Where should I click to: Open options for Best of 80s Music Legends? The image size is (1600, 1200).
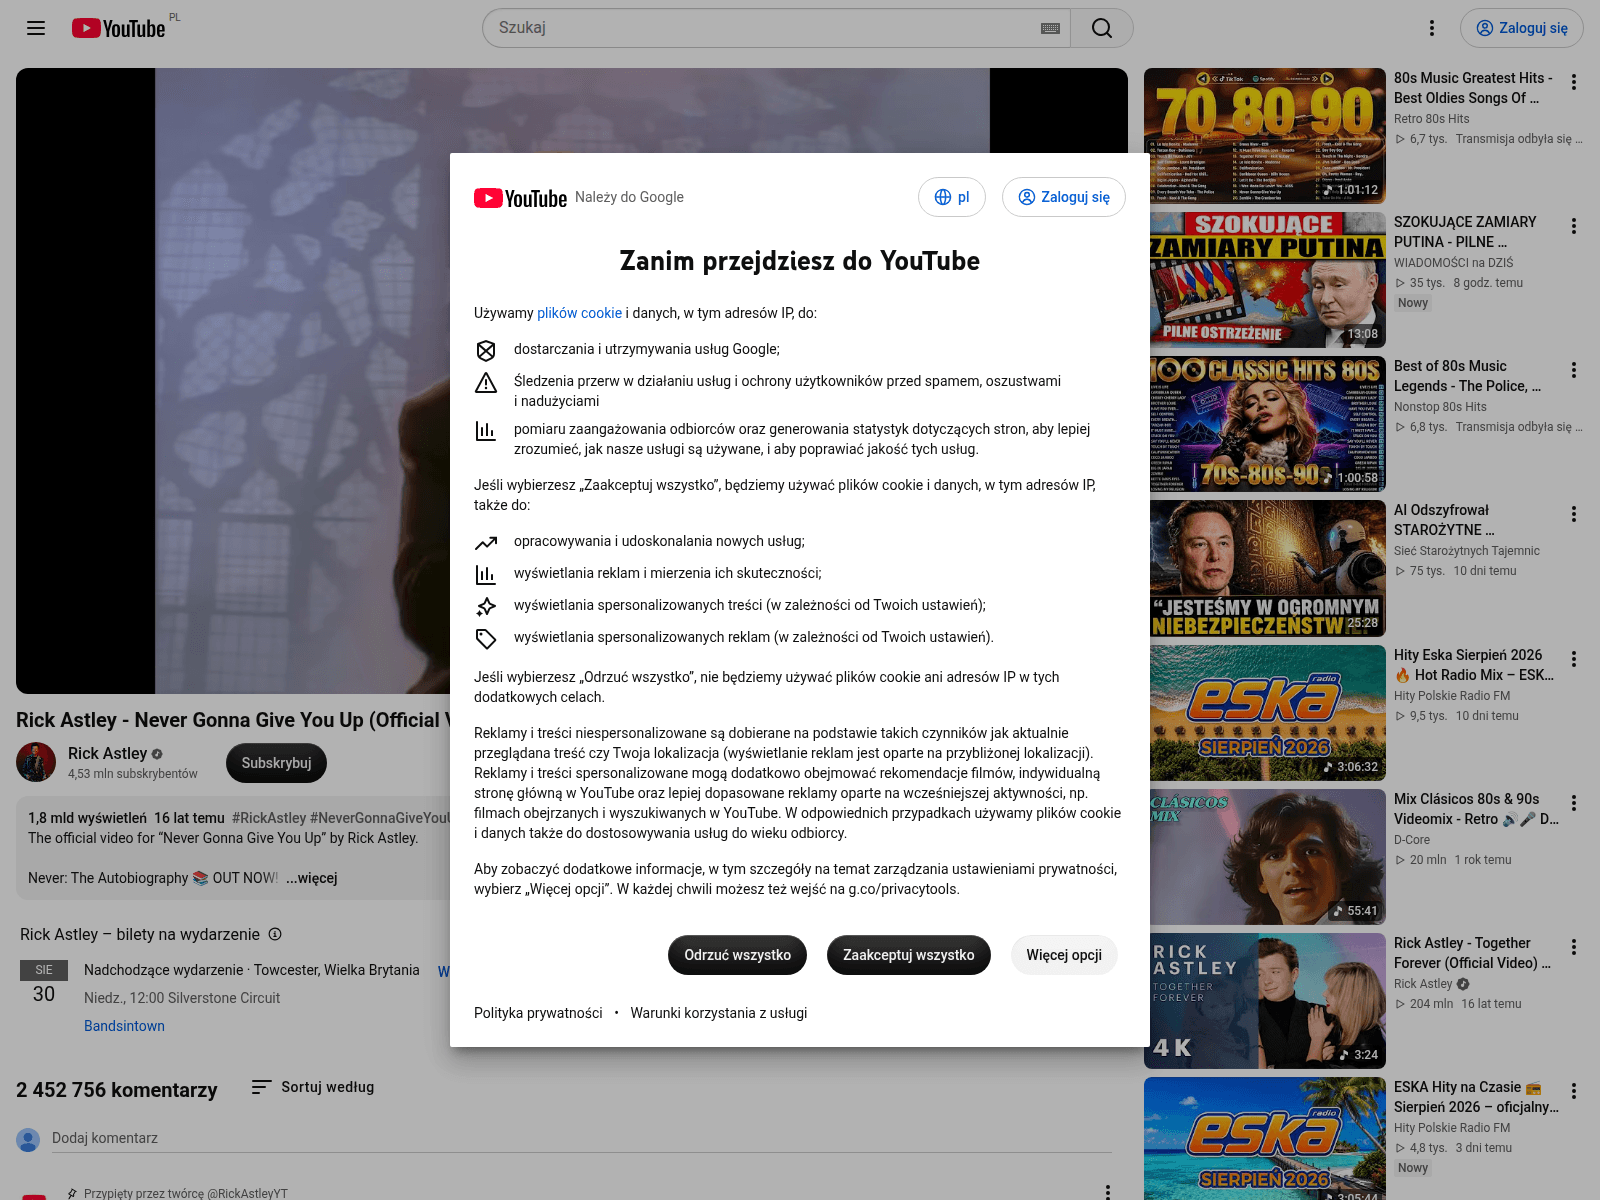click(x=1574, y=370)
